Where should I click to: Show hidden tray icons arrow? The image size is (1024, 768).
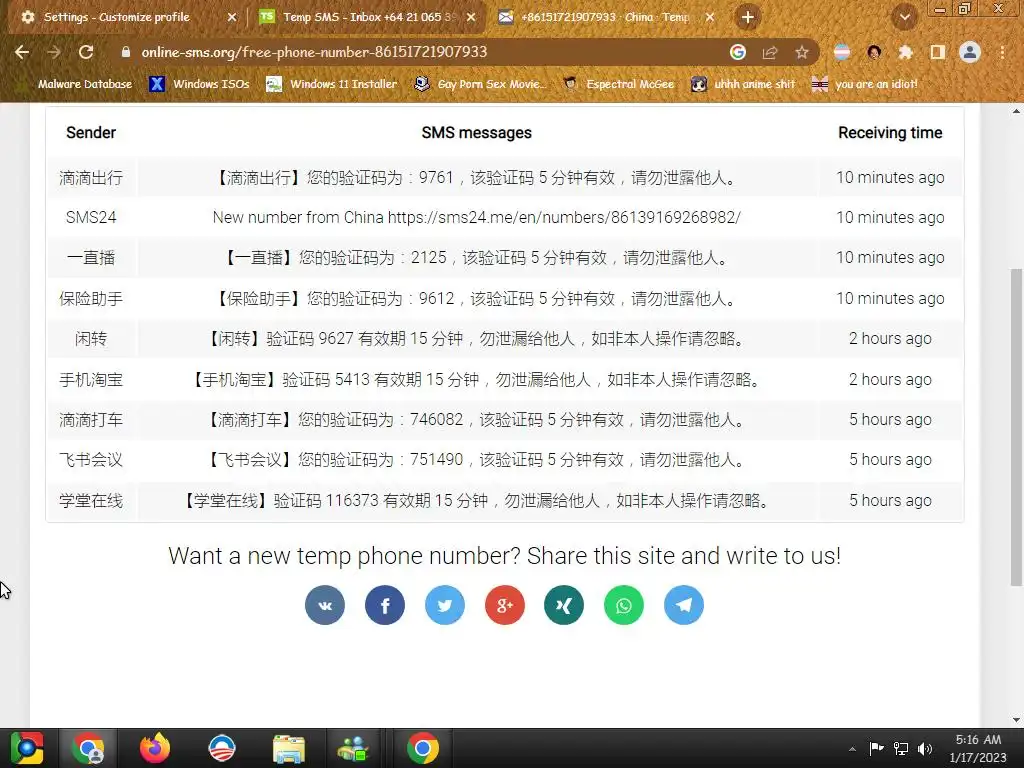click(852, 749)
